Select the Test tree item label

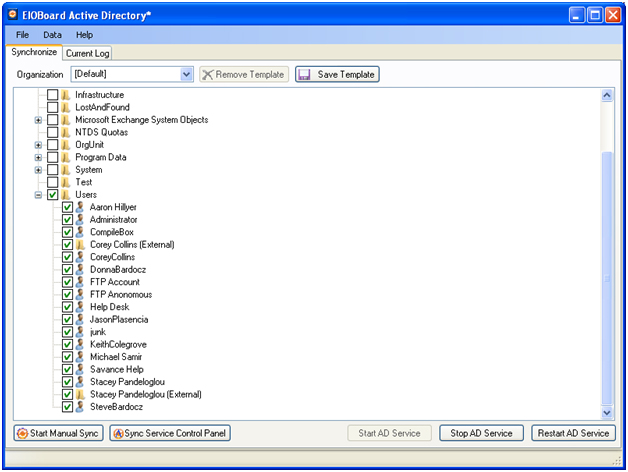pos(84,182)
